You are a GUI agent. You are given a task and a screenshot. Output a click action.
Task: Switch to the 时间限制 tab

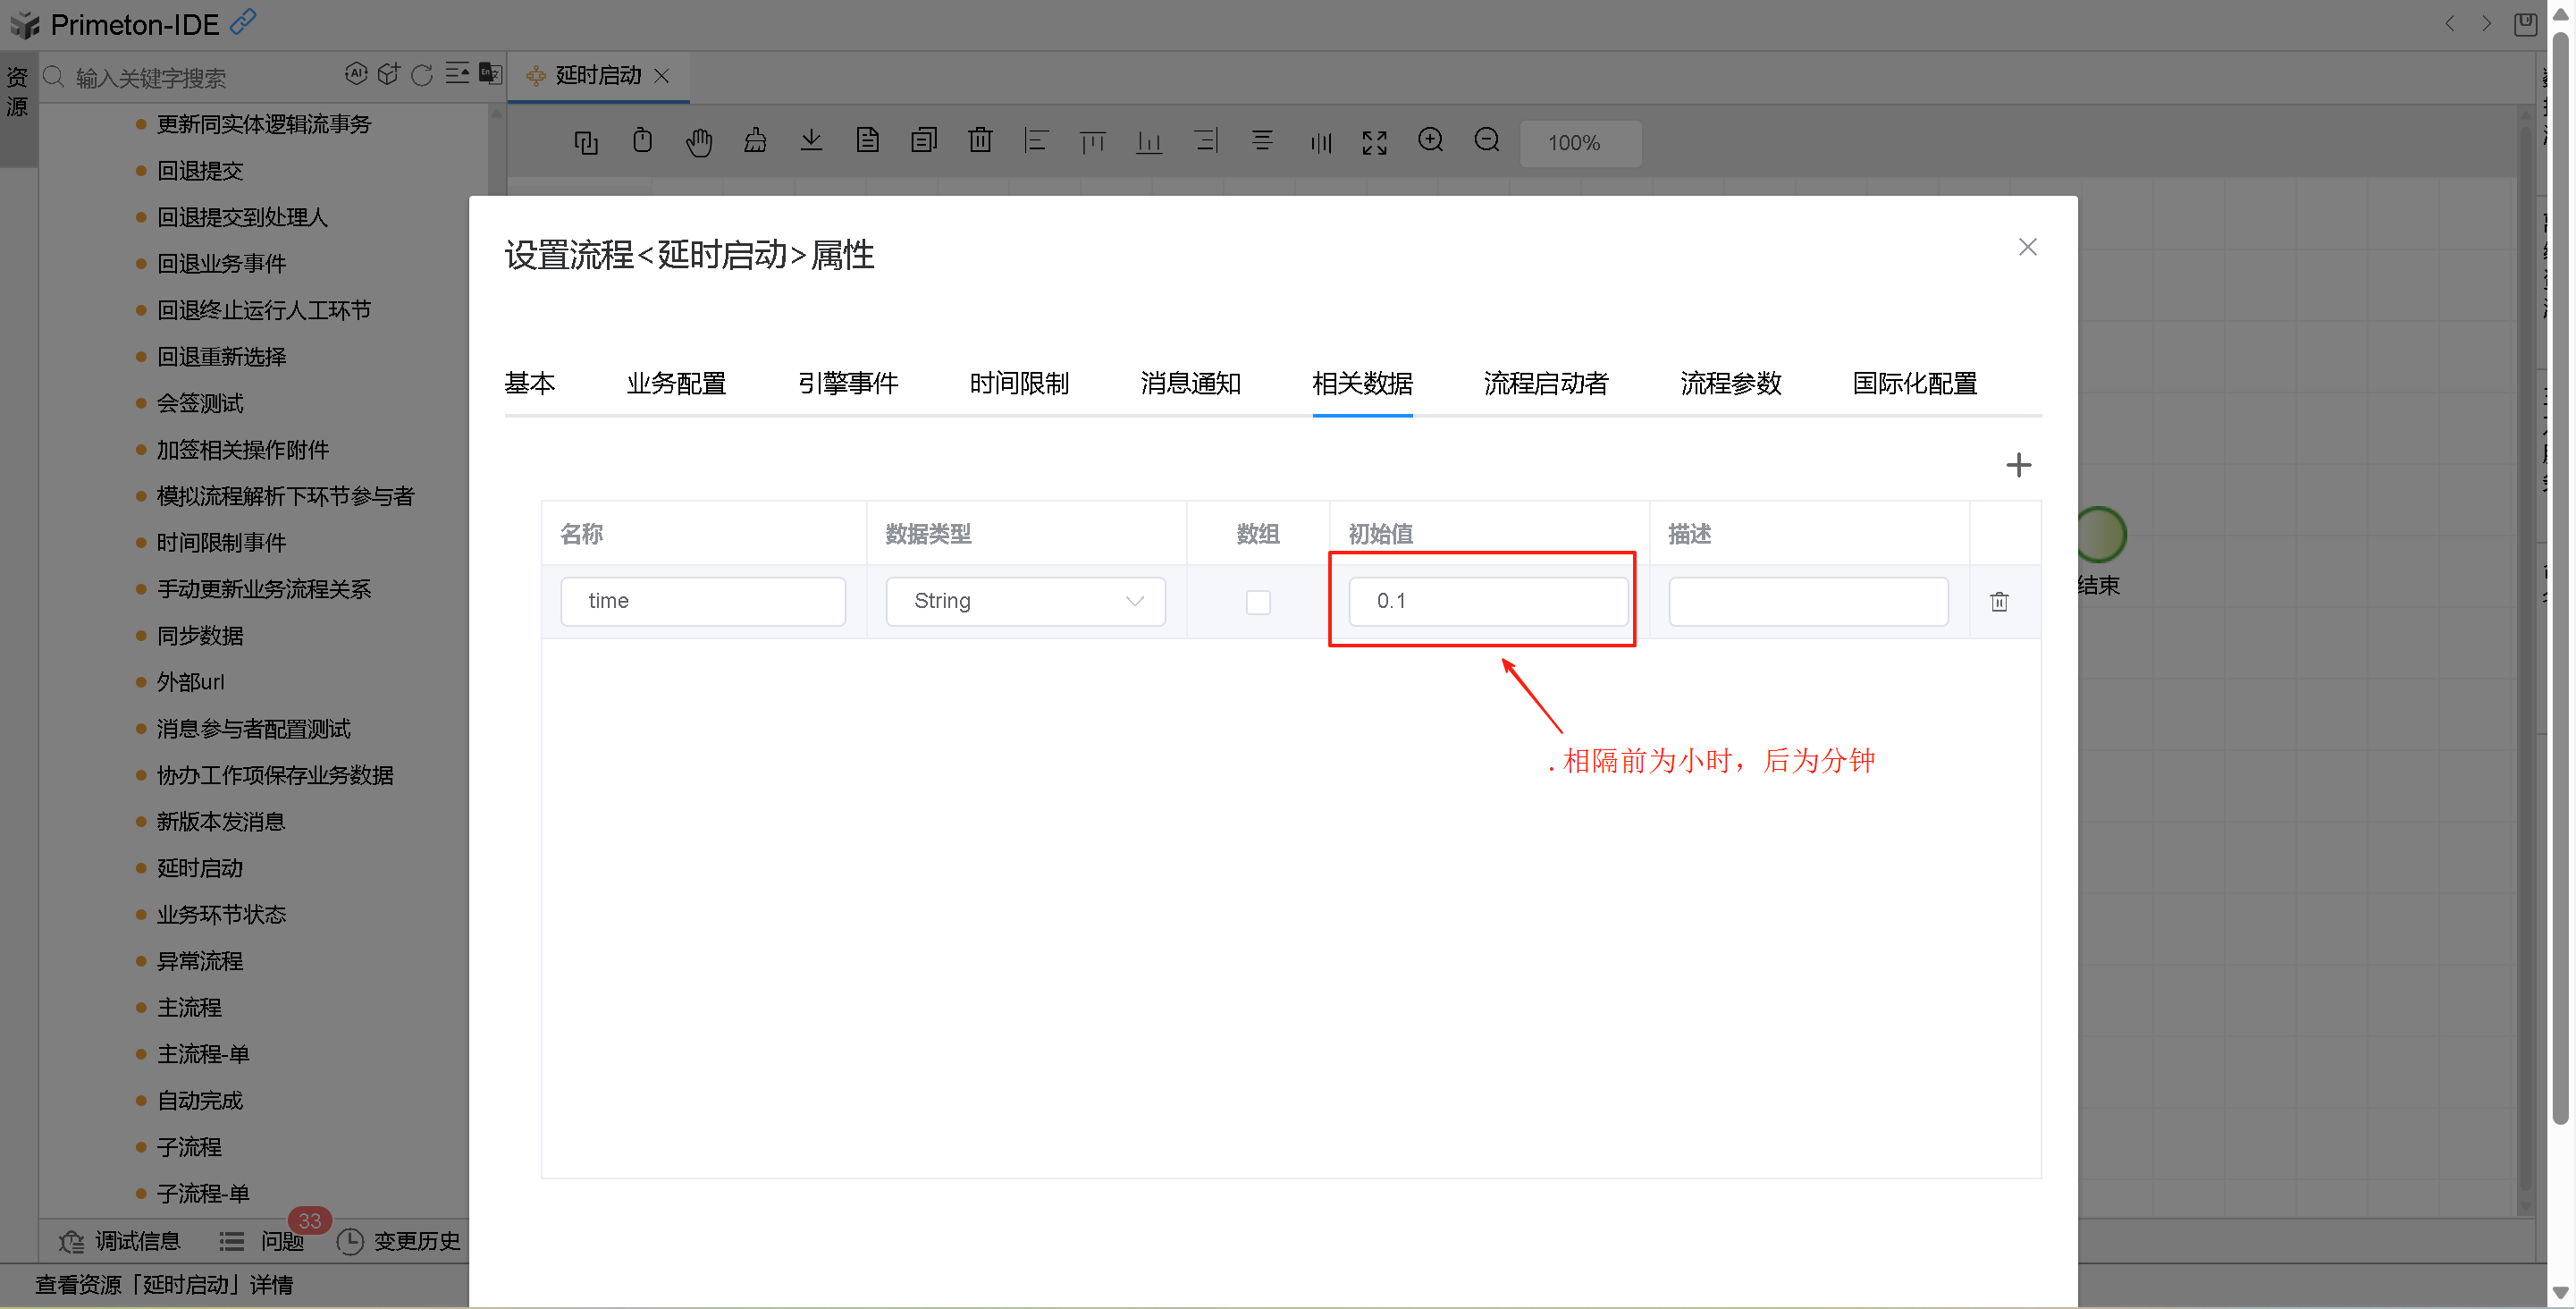[x=1018, y=383]
